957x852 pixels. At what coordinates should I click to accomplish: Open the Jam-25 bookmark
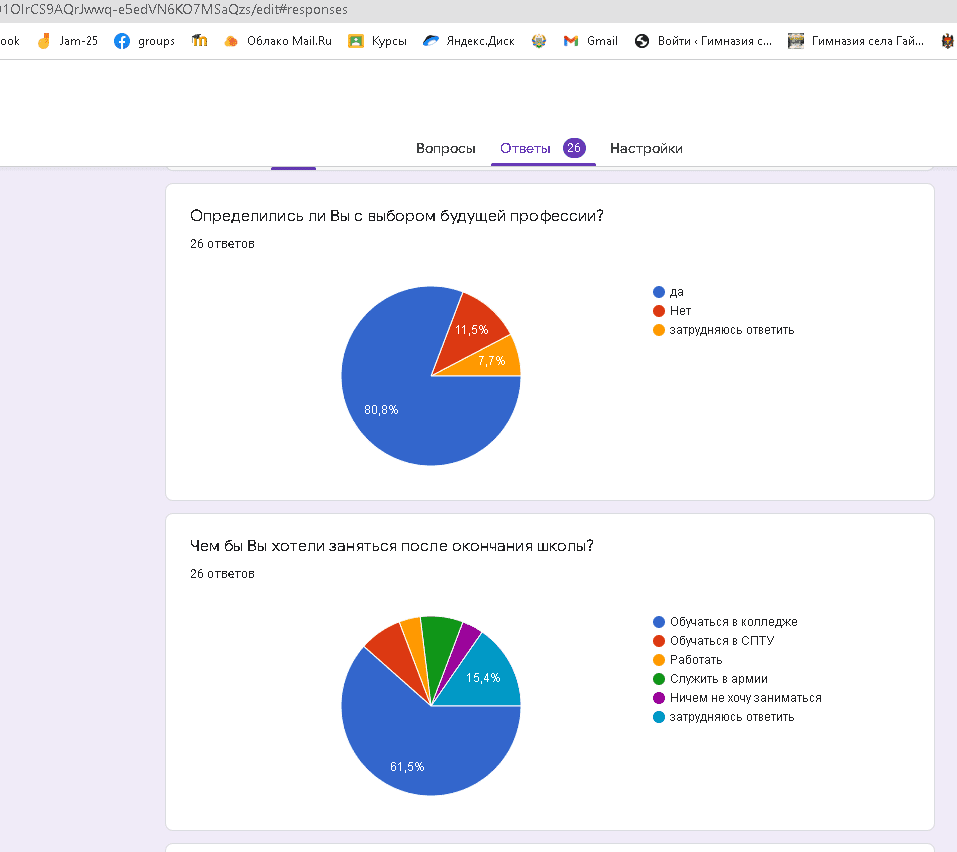coord(68,41)
